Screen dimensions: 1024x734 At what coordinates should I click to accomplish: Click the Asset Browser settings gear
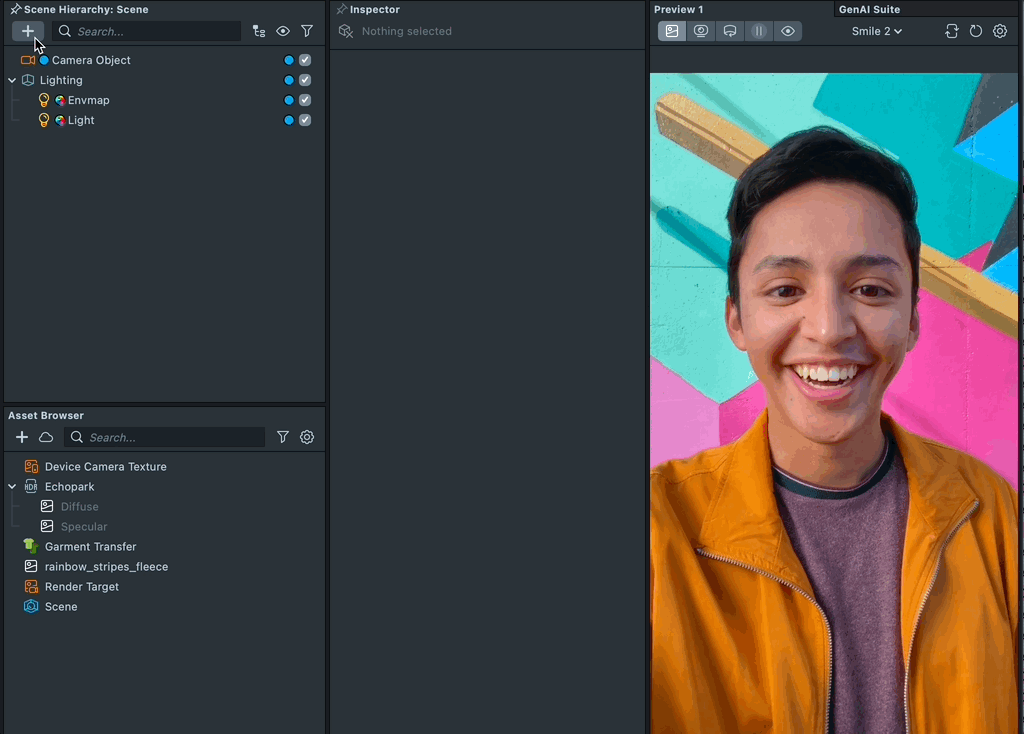coord(307,437)
